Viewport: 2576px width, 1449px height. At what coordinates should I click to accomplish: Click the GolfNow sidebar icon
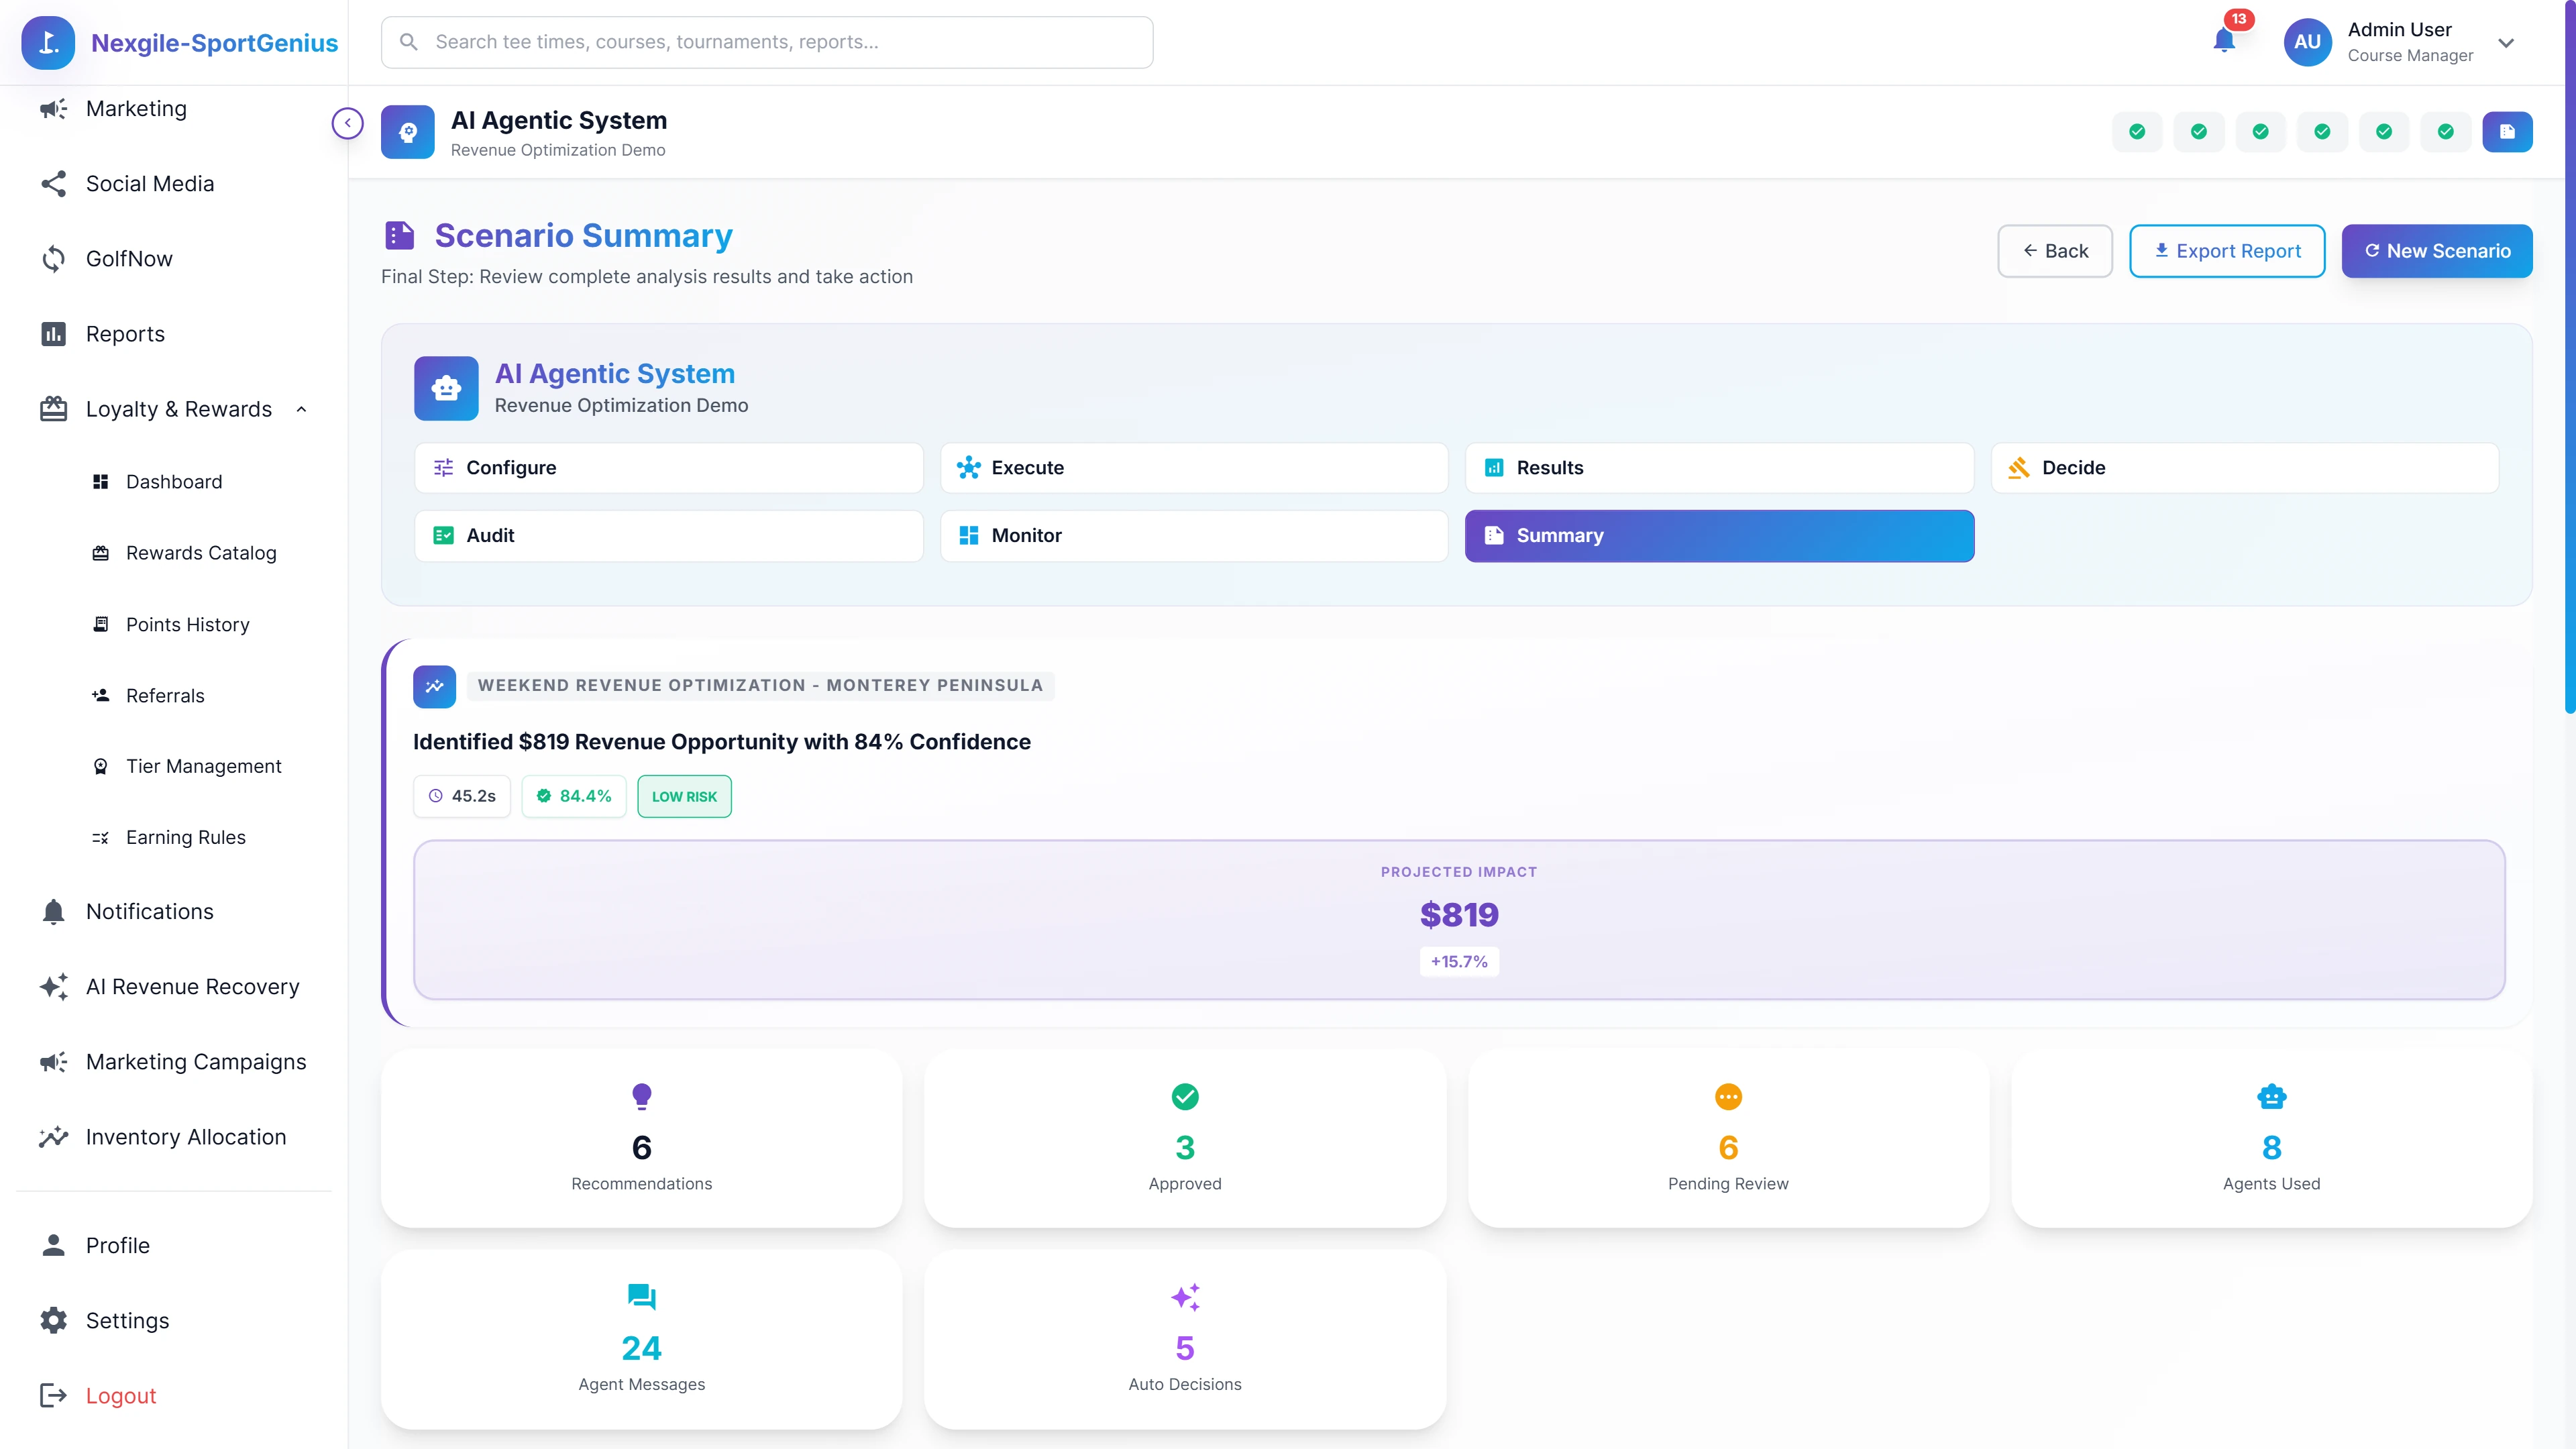(53, 258)
